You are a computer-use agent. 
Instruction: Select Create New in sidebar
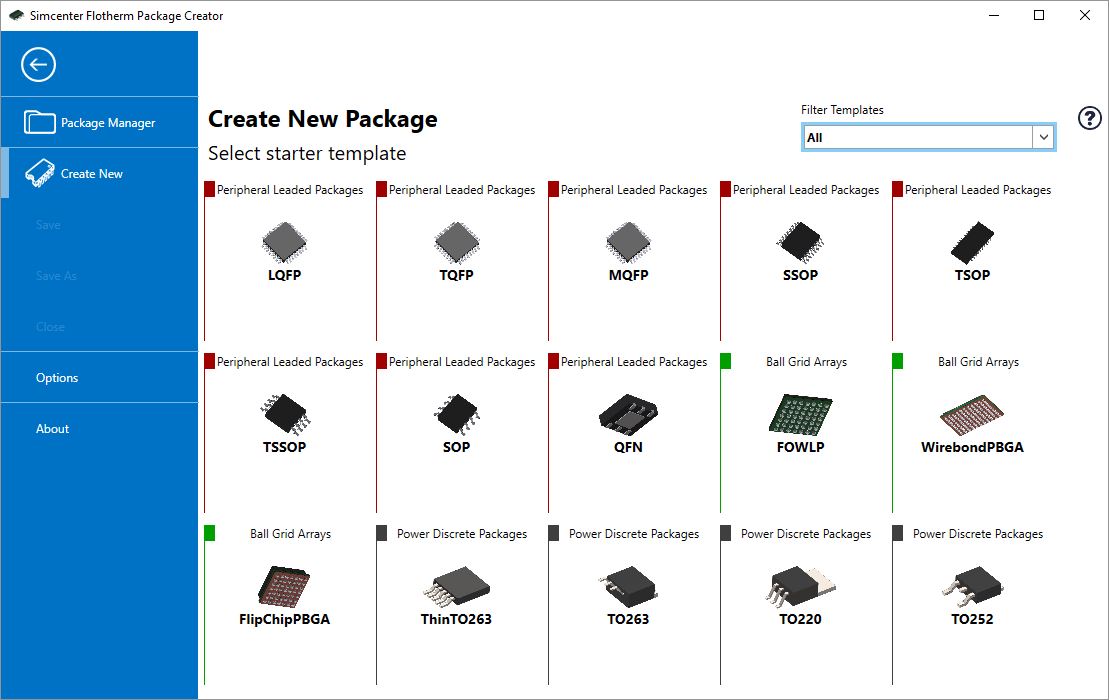[99, 173]
